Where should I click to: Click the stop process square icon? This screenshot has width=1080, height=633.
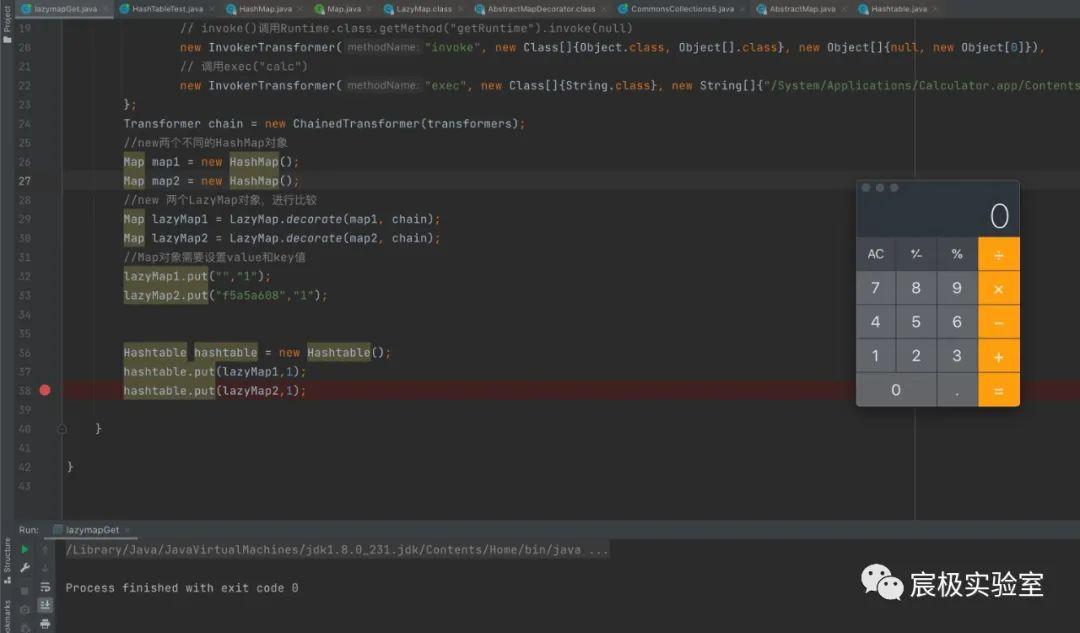coord(25,590)
